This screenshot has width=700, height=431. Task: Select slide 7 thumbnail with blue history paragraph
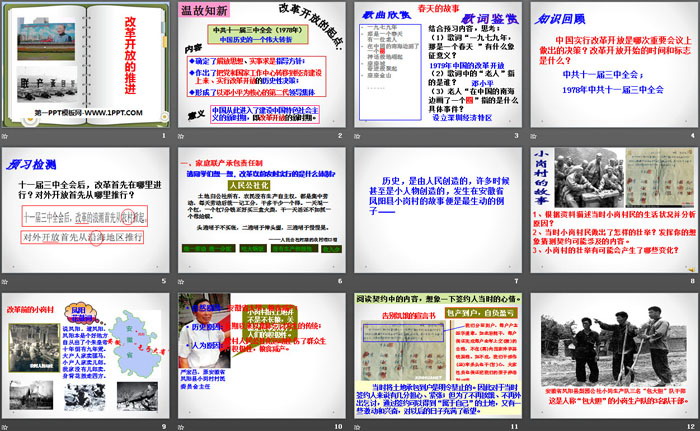(438, 210)
